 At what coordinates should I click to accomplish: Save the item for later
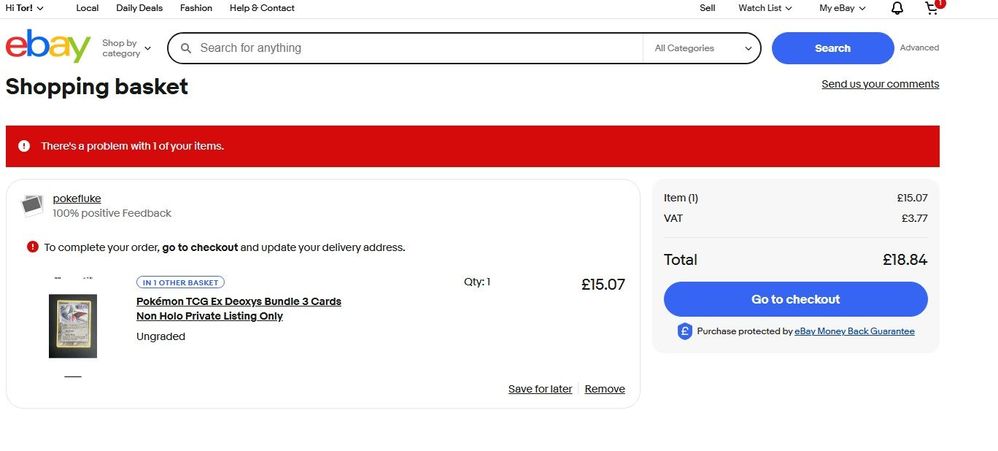(x=540, y=389)
